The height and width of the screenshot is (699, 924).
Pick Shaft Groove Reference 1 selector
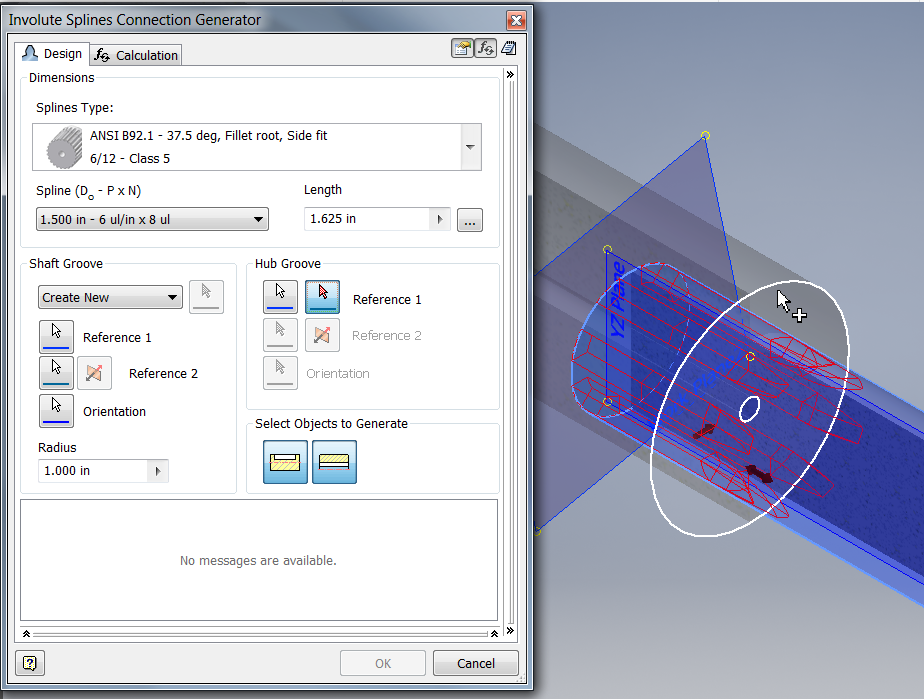[57, 337]
